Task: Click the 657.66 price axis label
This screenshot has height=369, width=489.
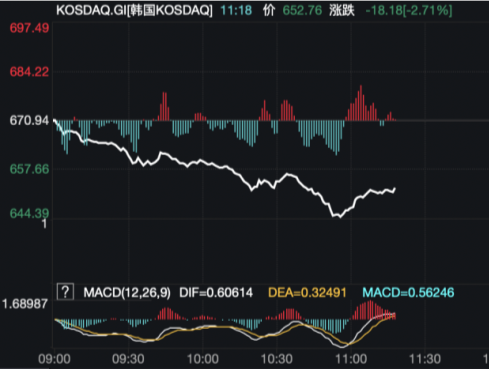Action: point(29,169)
